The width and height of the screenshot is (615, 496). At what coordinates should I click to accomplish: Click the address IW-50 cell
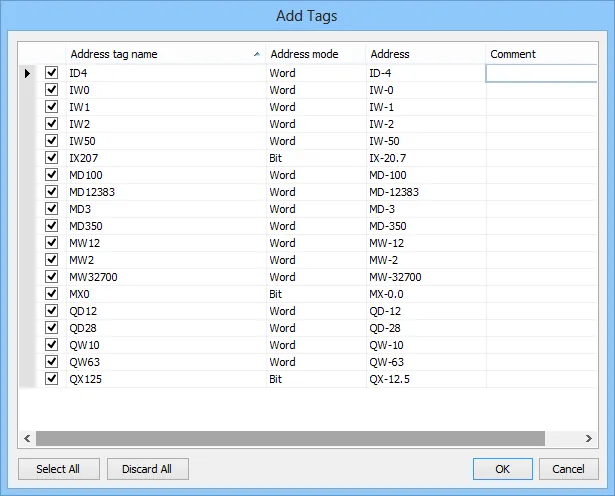click(426, 141)
